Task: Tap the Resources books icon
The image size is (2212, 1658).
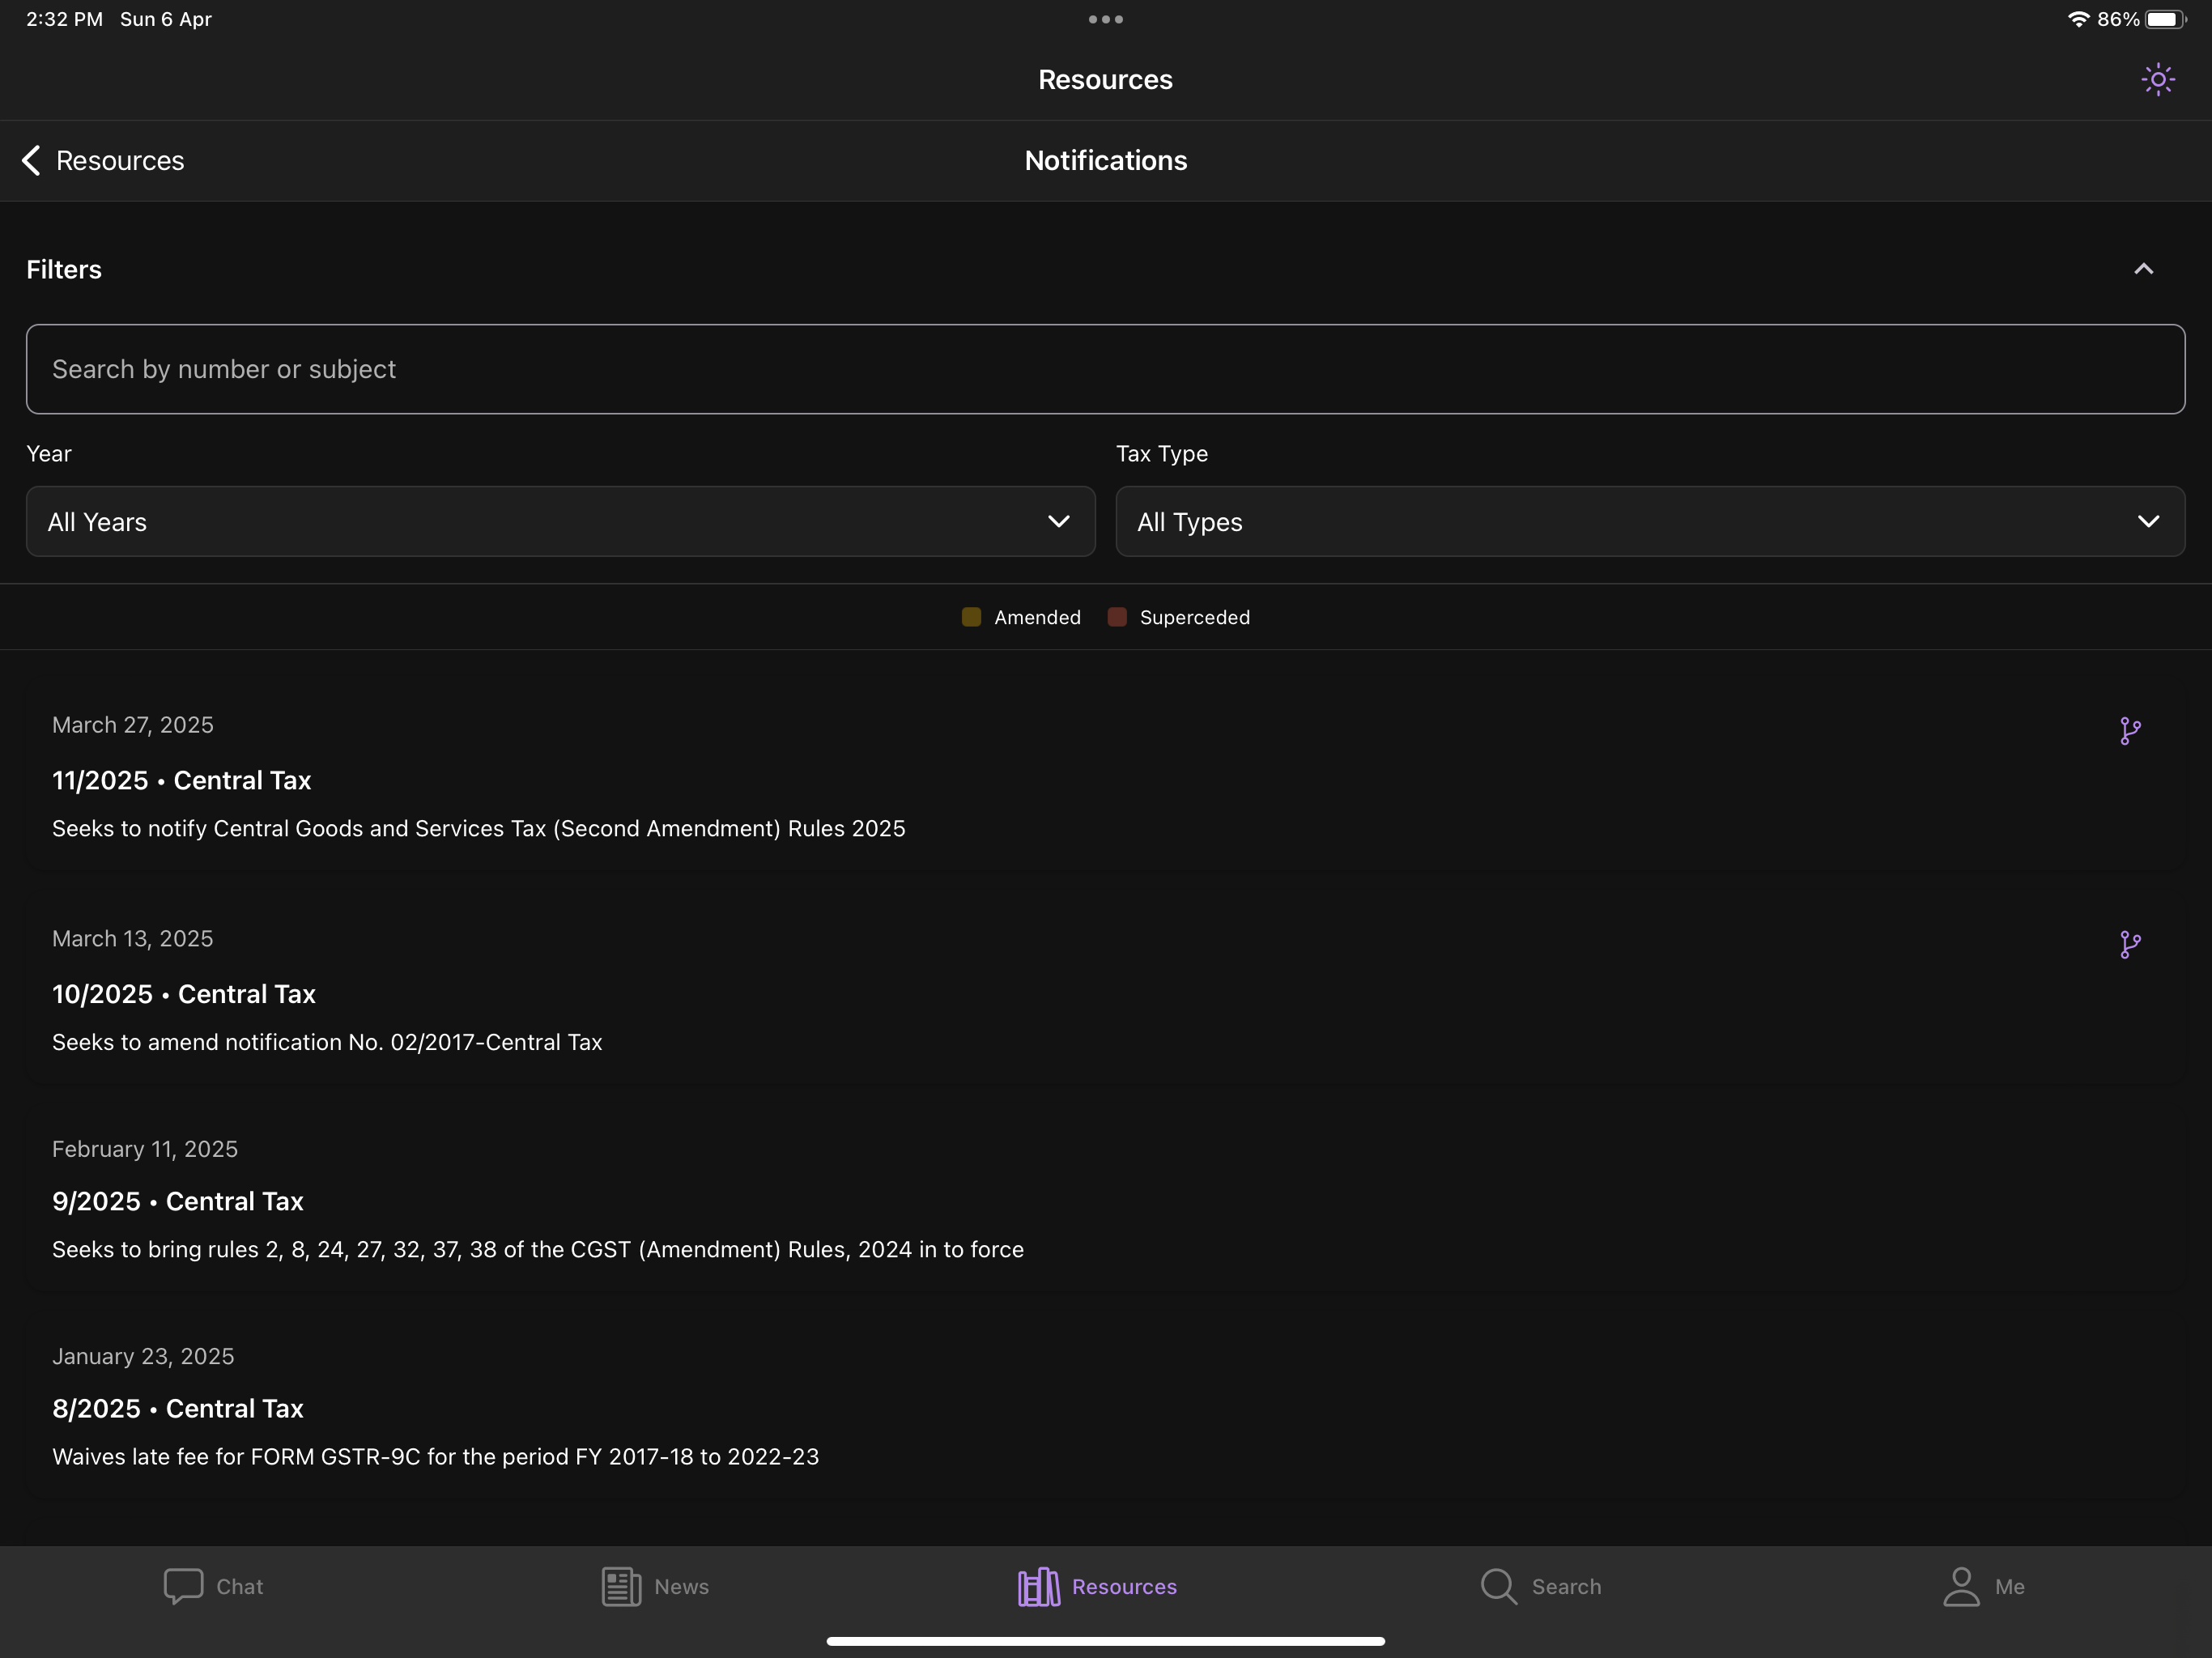Action: coord(1039,1586)
